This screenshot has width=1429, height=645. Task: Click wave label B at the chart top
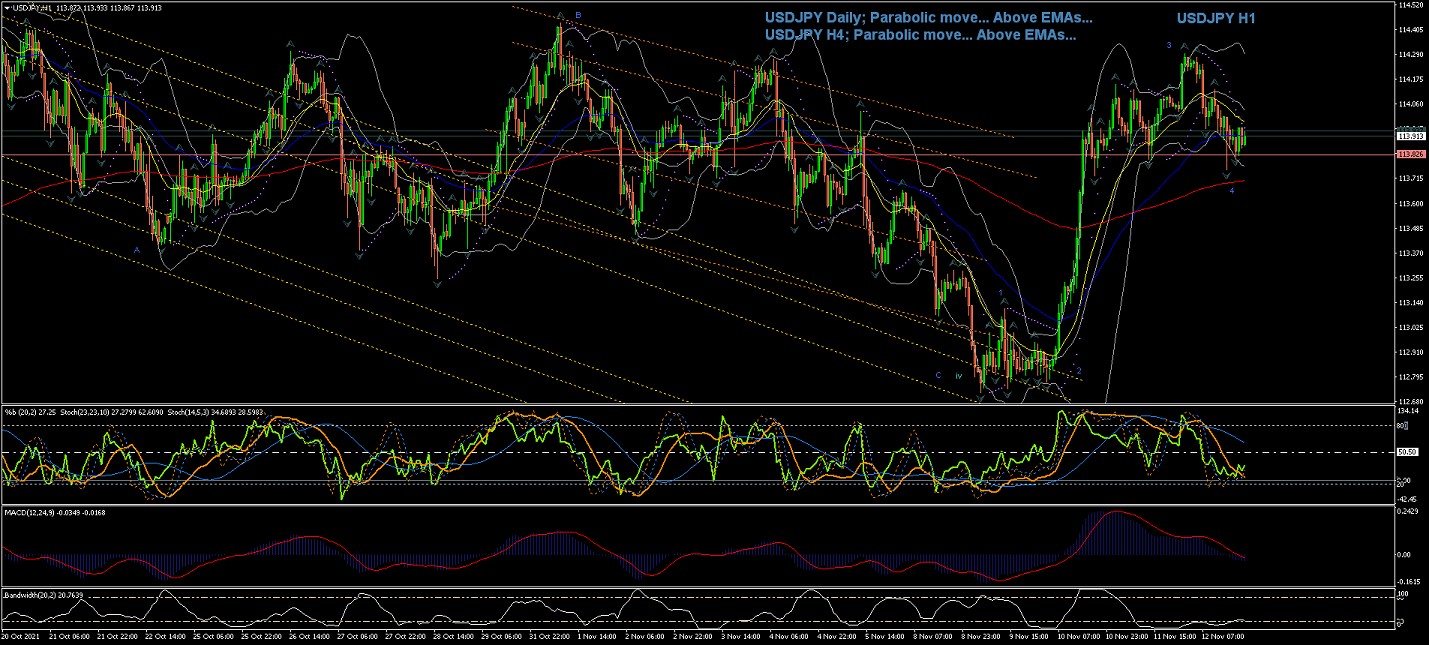click(578, 15)
